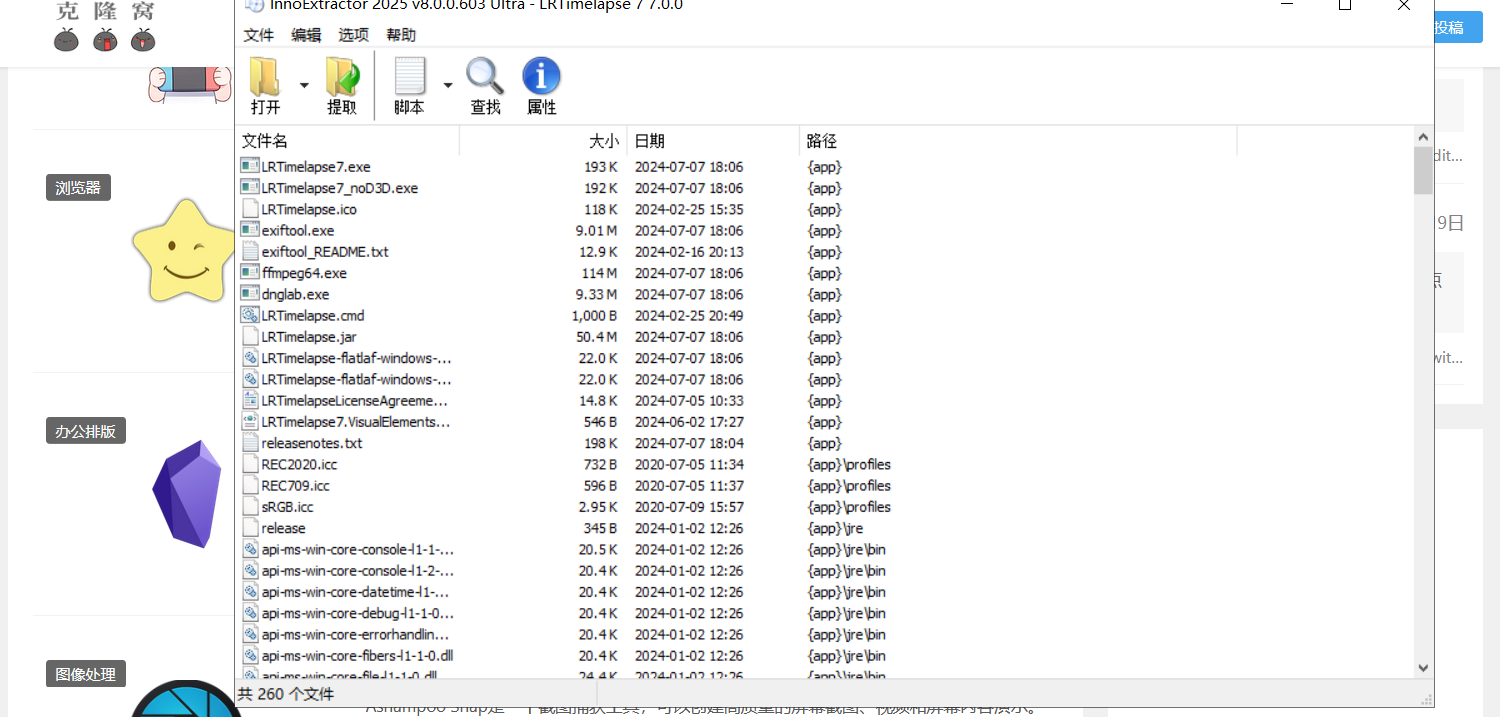Select the LRTimelapse7_noD3D.exe file icon

coord(250,187)
